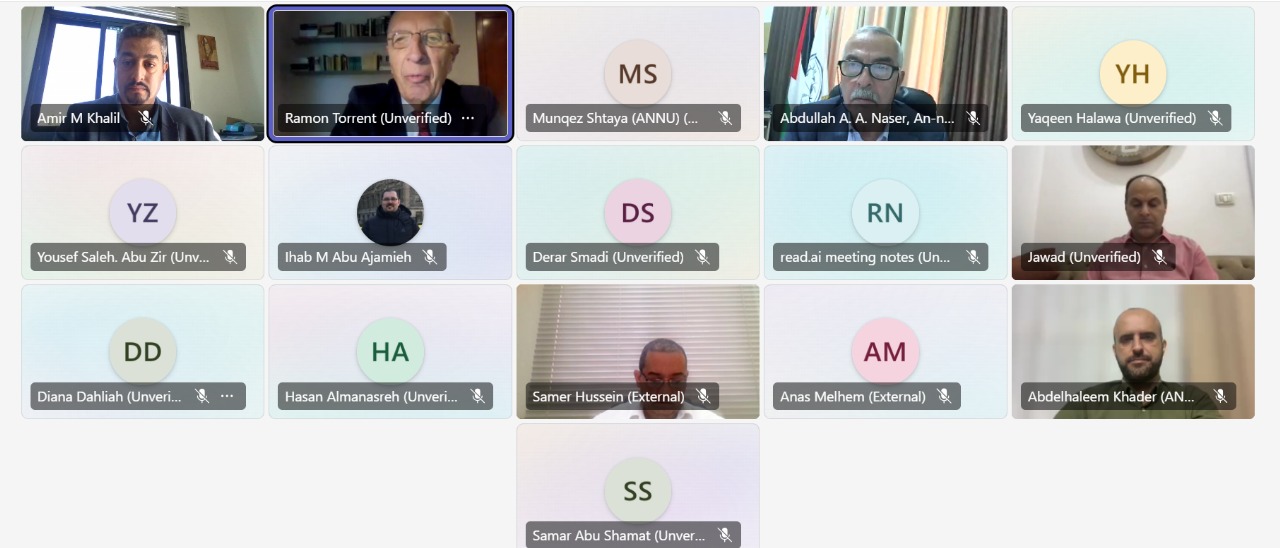Screen dimensions: 1280x548
Task: Select Ihab M Abu Ajamieh's profile photo
Action: (x=390, y=212)
